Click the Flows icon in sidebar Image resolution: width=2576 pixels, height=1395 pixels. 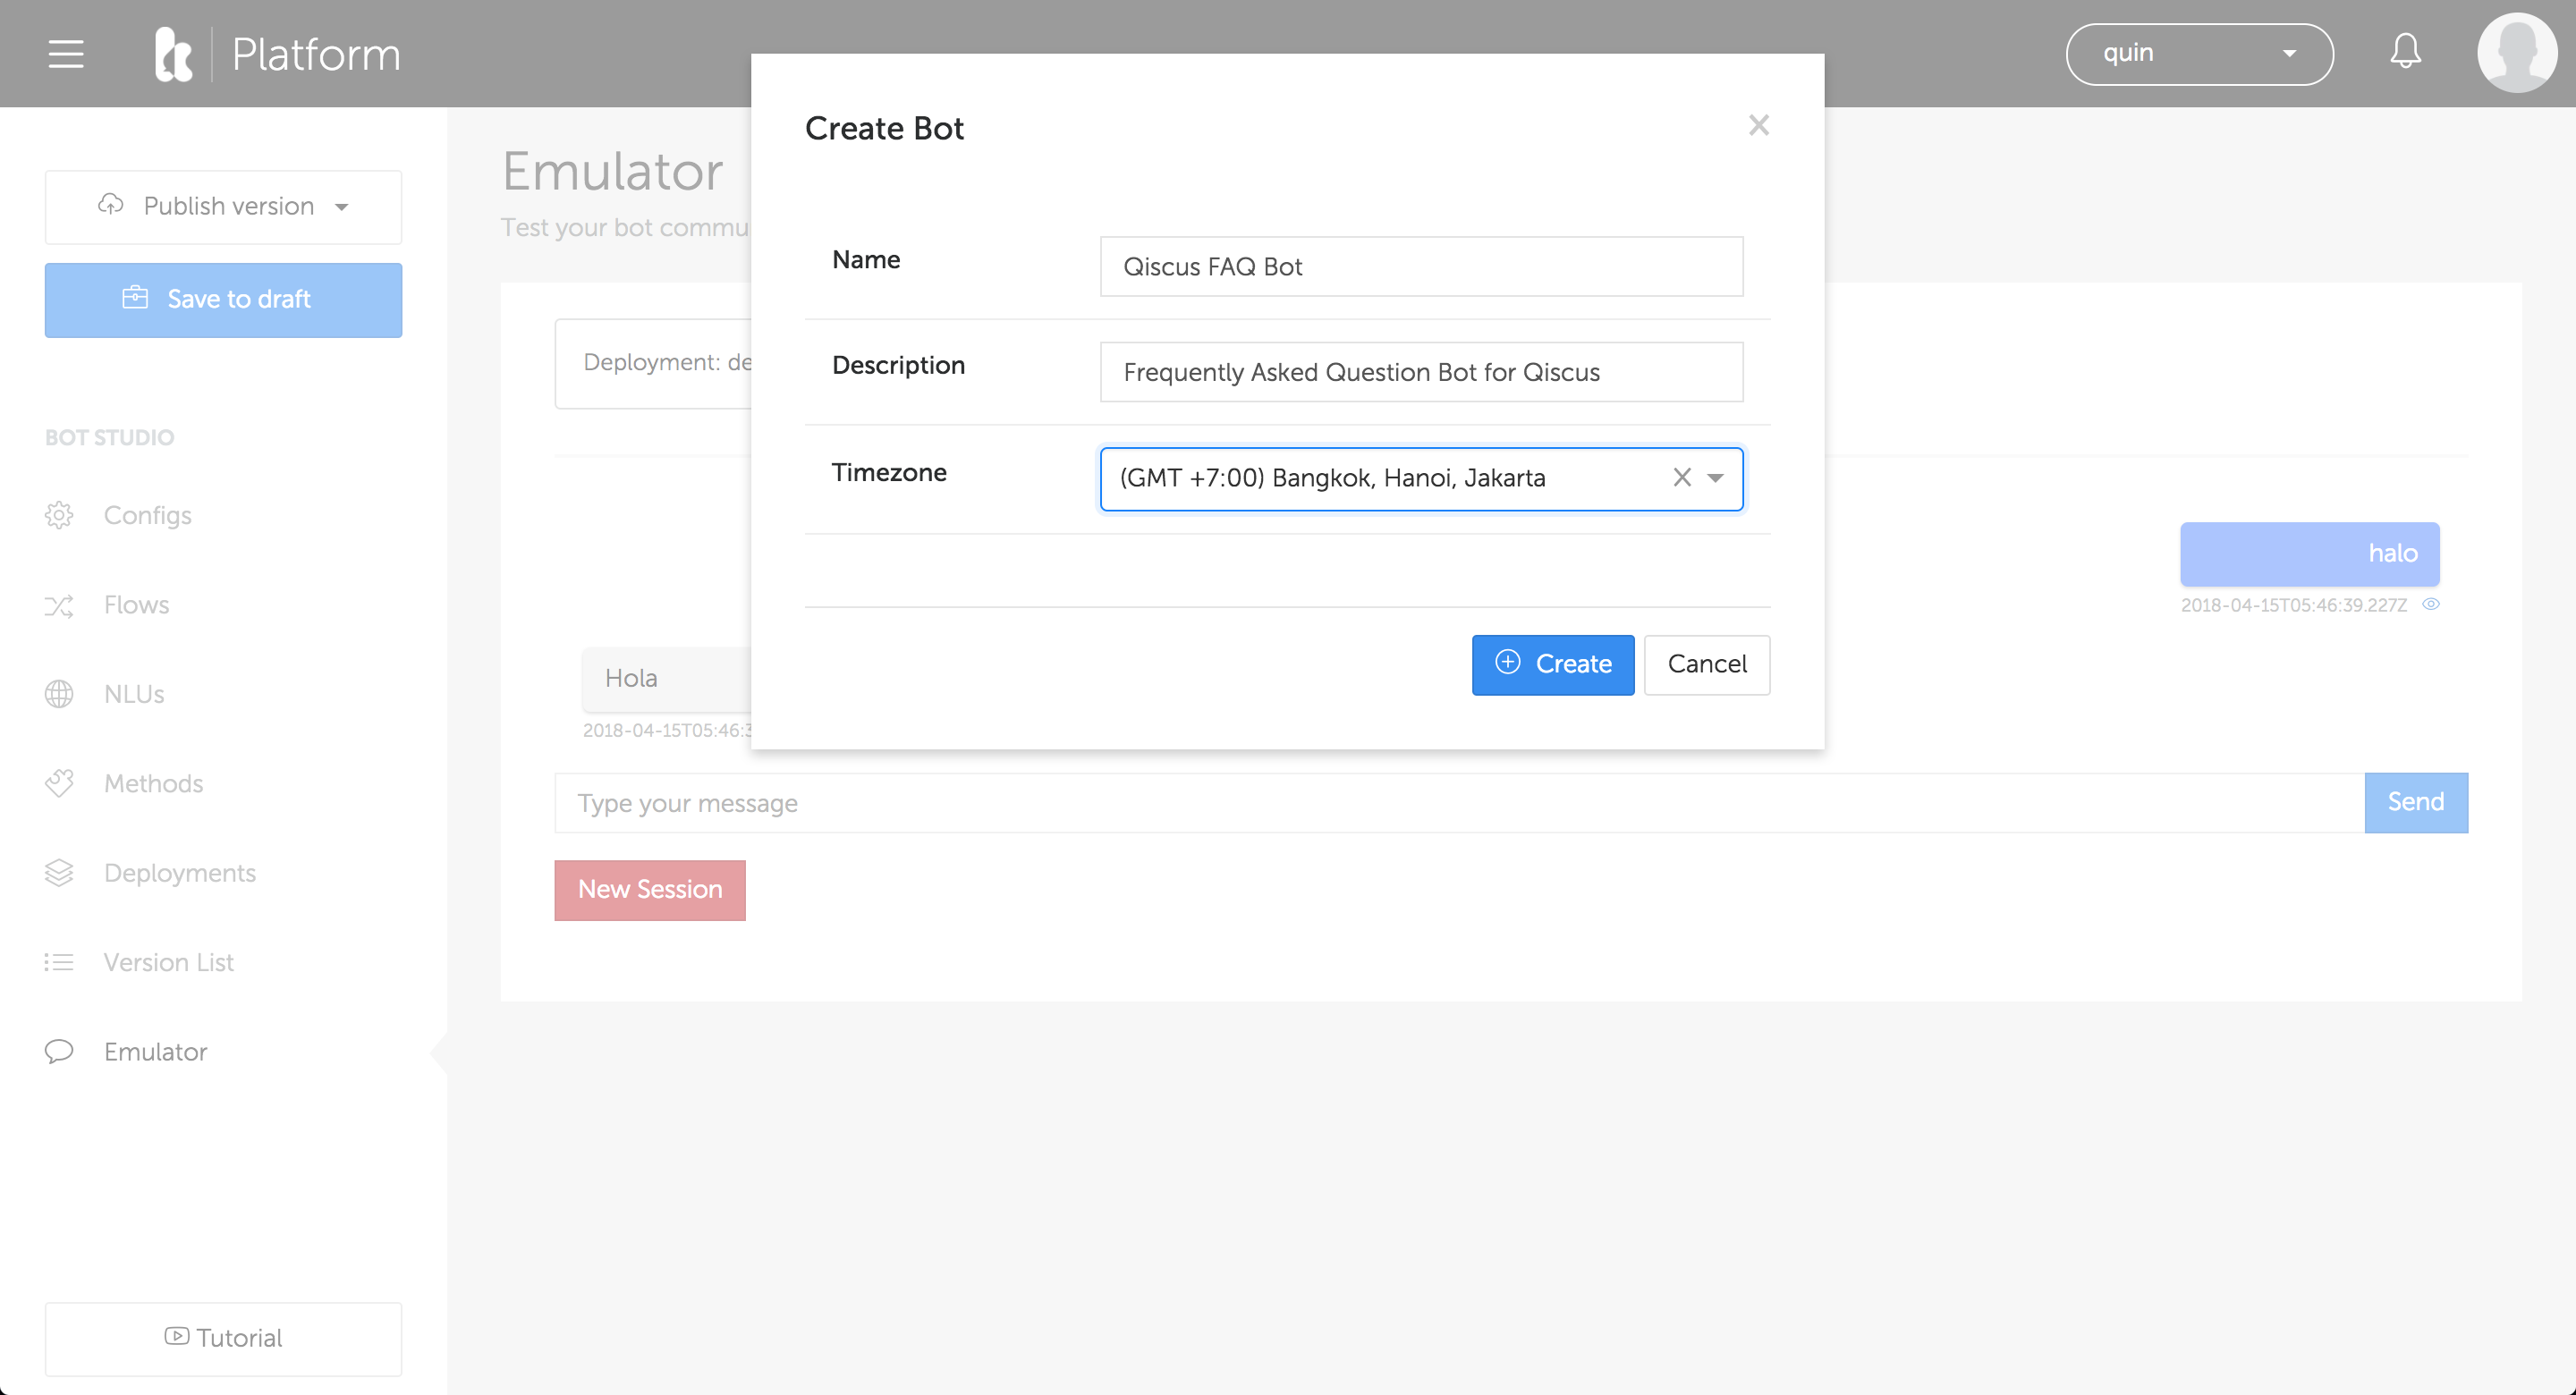[x=60, y=603]
